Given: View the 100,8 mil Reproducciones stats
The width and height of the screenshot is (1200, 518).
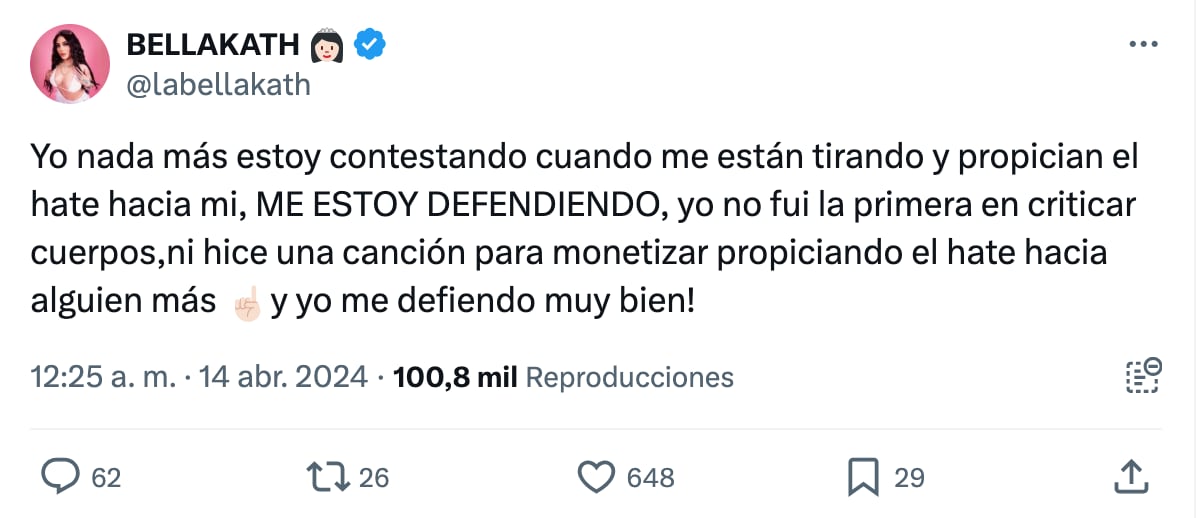Looking at the screenshot, I should tap(564, 377).
